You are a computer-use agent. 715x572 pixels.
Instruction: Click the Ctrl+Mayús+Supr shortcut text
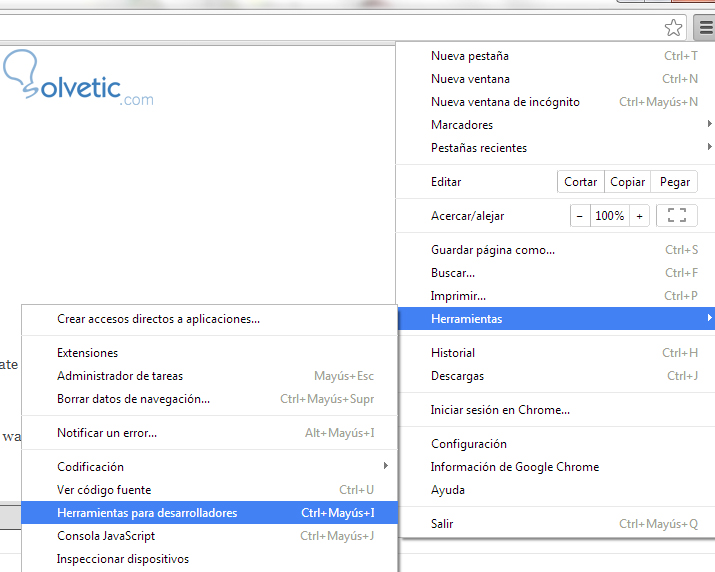[327, 399]
